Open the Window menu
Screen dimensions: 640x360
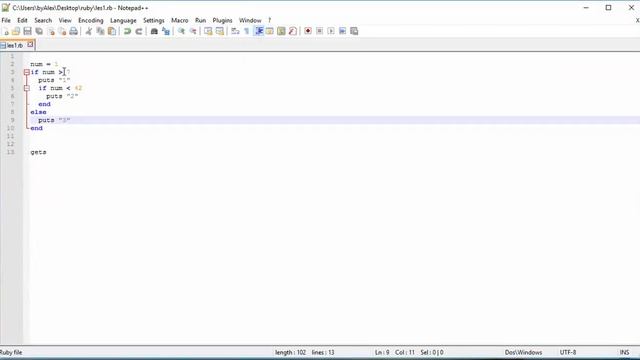click(250, 20)
